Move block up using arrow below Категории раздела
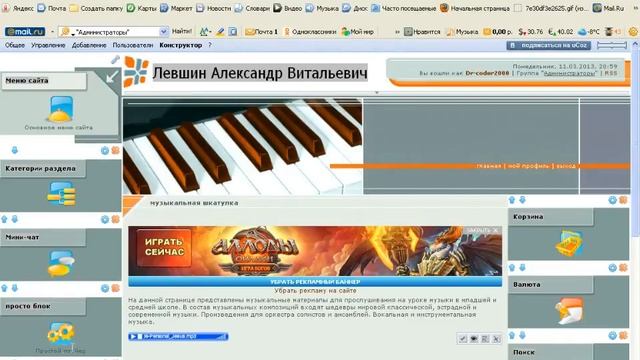Screen dimensions: 640x360 point(4,219)
